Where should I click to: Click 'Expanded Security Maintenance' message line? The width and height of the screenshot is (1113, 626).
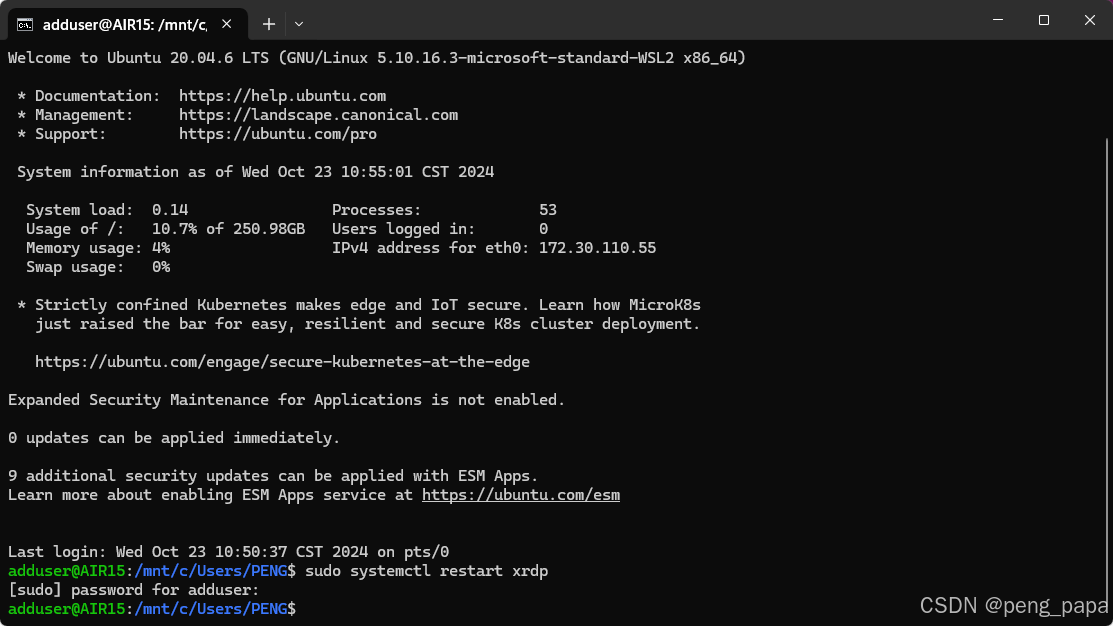(286, 400)
